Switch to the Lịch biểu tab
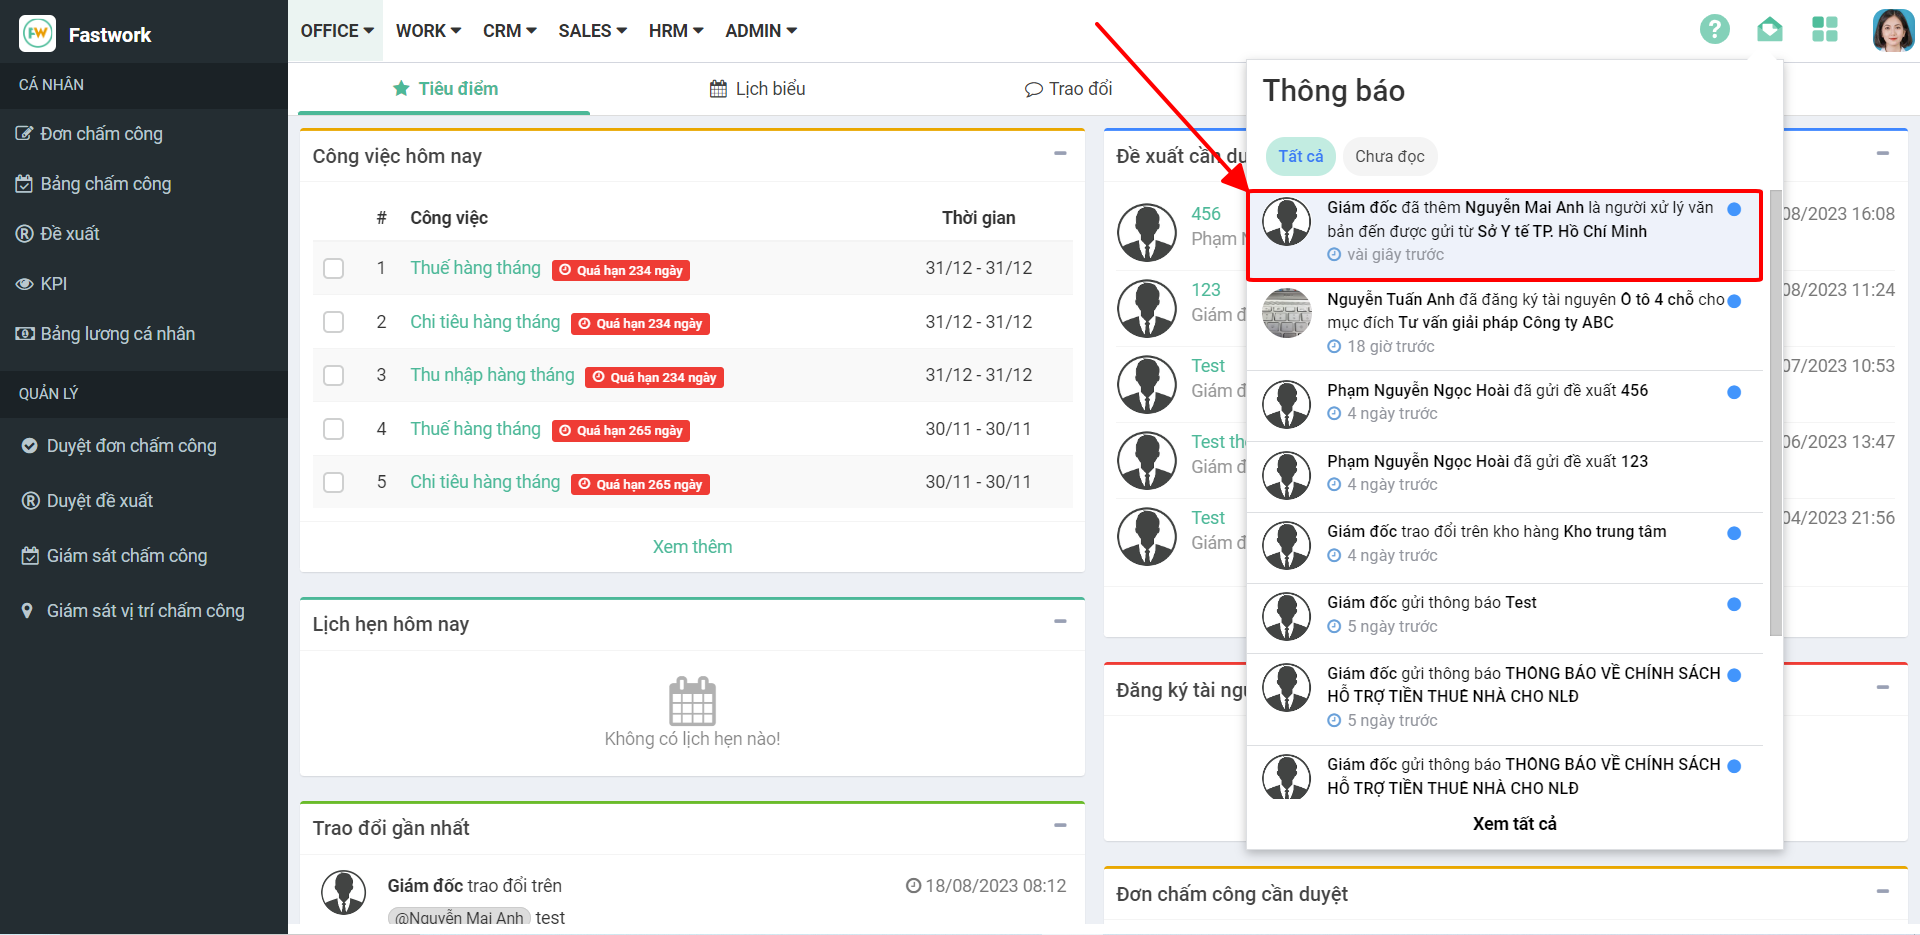The height and width of the screenshot is (935, 1920). [x=757, y=89]
